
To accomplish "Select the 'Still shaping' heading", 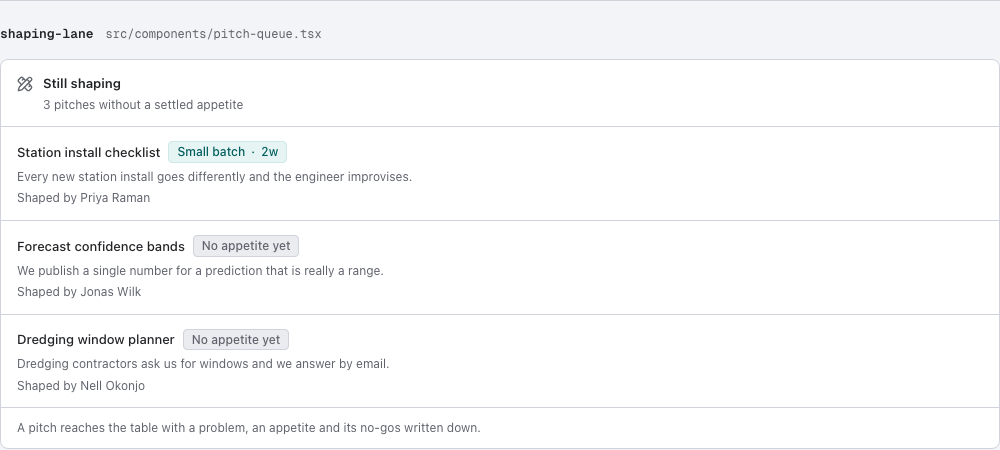I will pos(82,83).
